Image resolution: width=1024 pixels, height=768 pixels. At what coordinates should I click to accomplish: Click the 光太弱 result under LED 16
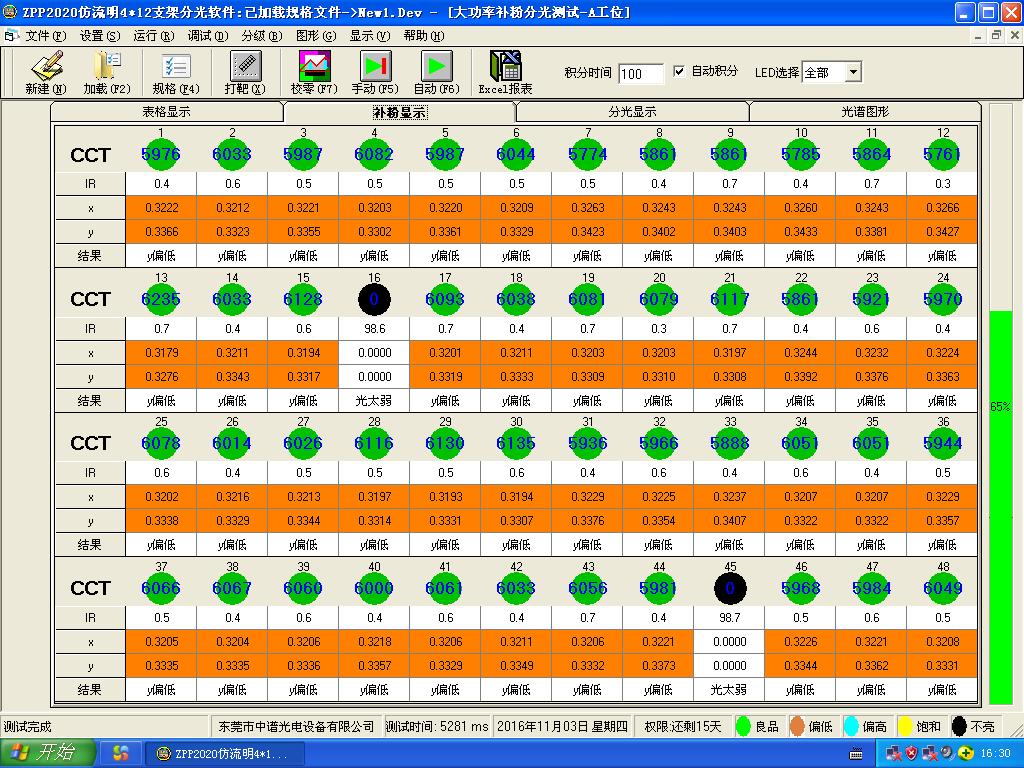(374, 400)
